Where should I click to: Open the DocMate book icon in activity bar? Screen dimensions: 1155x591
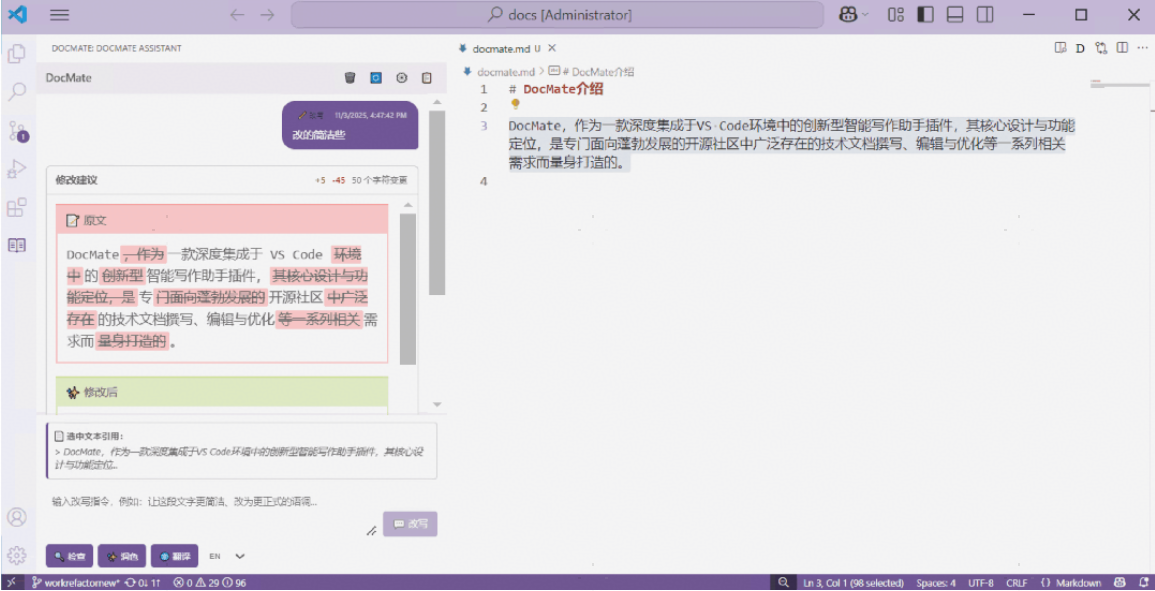[x=17, y=245]
